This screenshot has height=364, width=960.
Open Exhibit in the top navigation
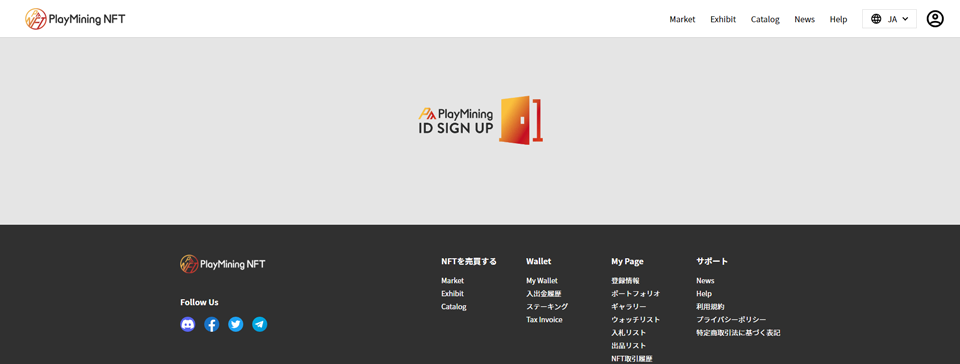point(723,20)
